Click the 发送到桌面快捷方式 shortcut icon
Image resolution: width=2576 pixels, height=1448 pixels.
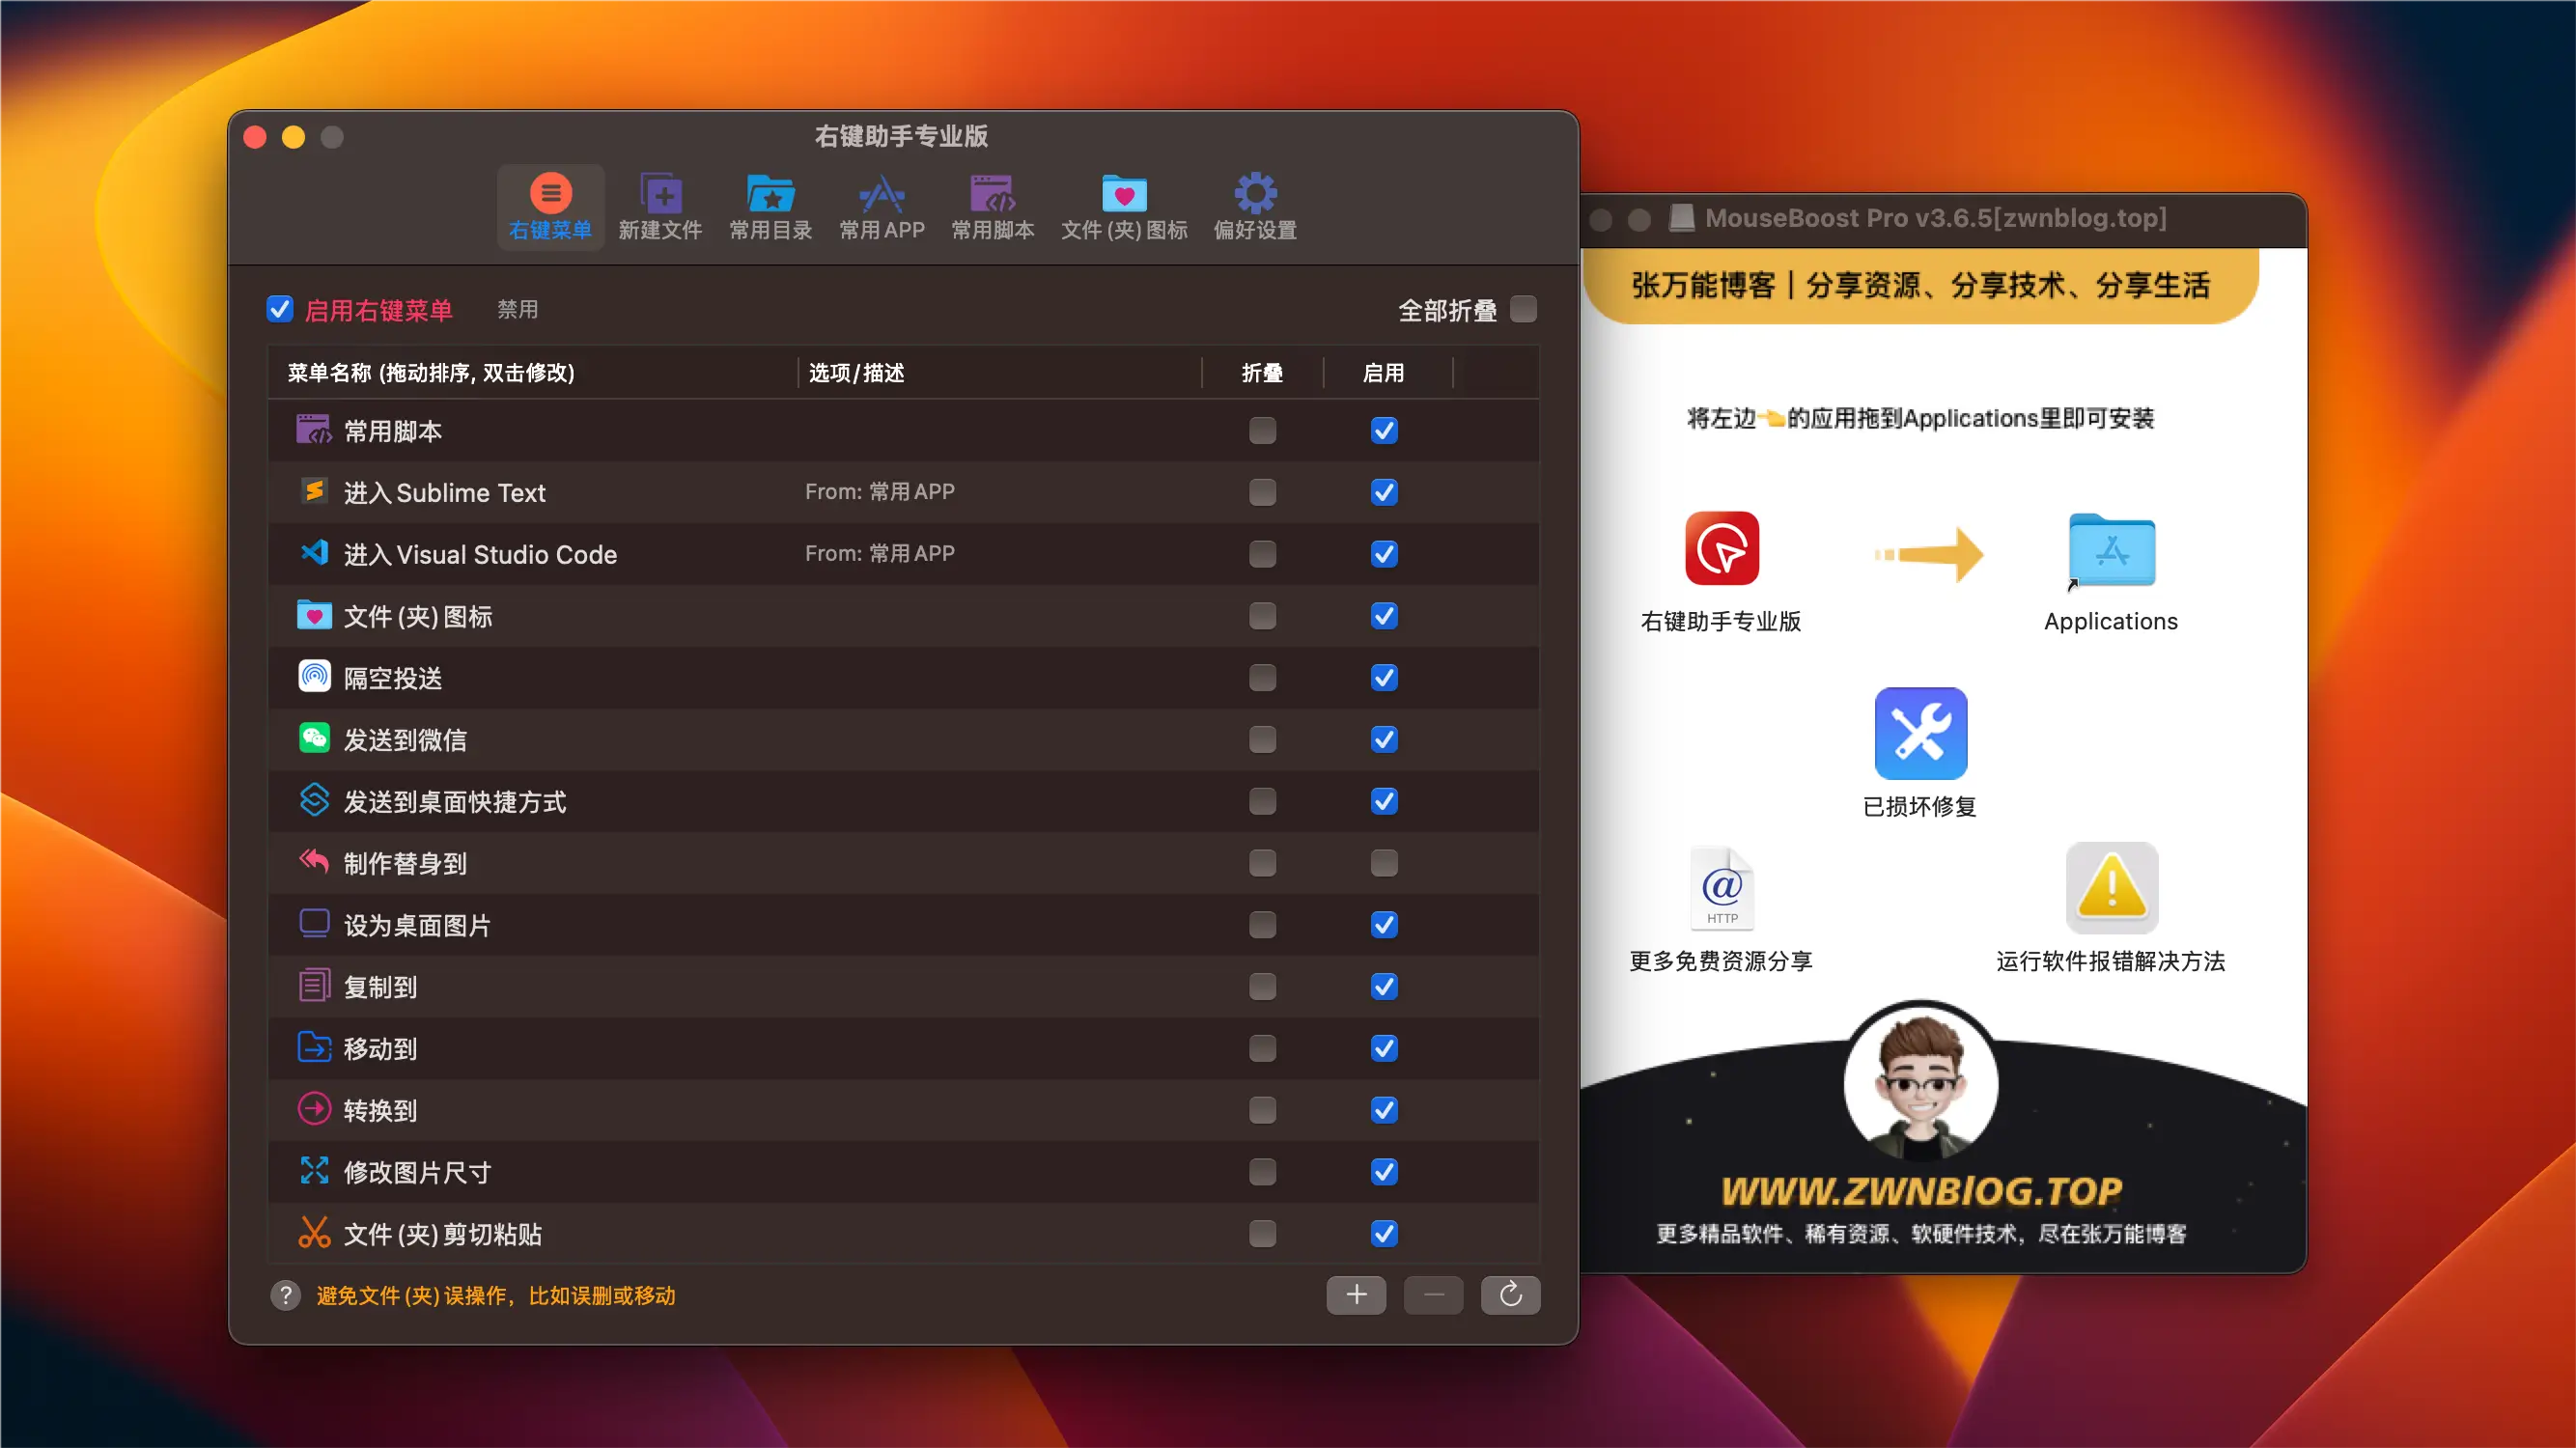coord(314,800)
